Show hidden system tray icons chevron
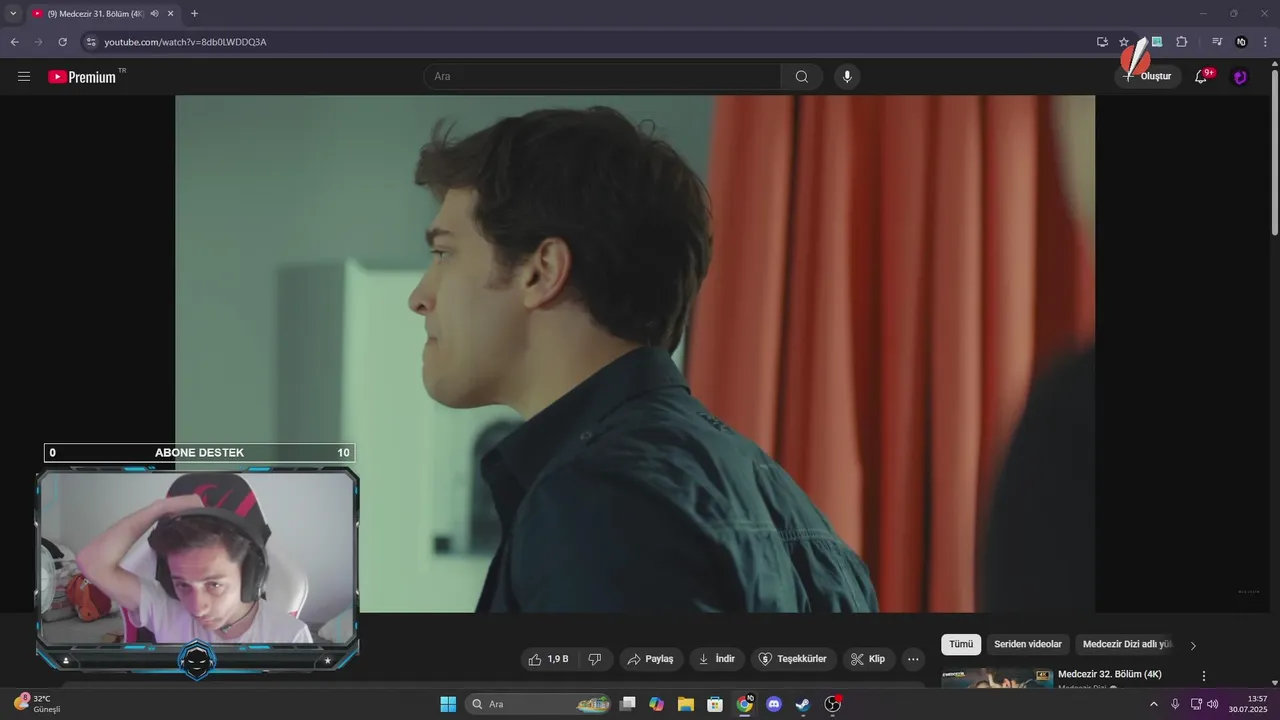Image resolution: width=1280 pixels, height=720 pixels. click(x=1153, y=704)
